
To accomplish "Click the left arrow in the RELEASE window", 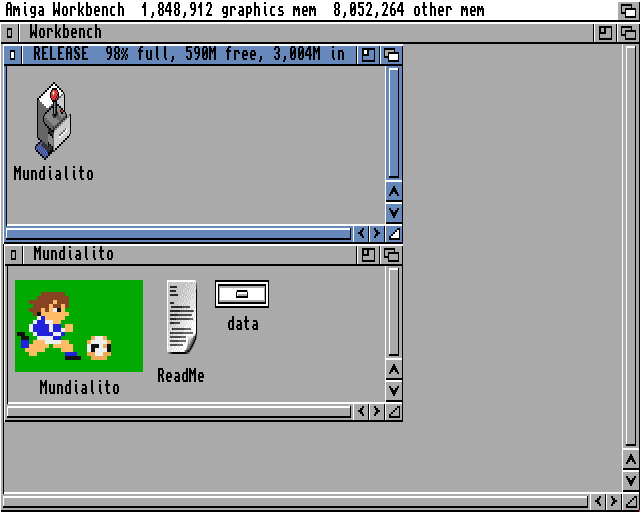I will point(361,234).
